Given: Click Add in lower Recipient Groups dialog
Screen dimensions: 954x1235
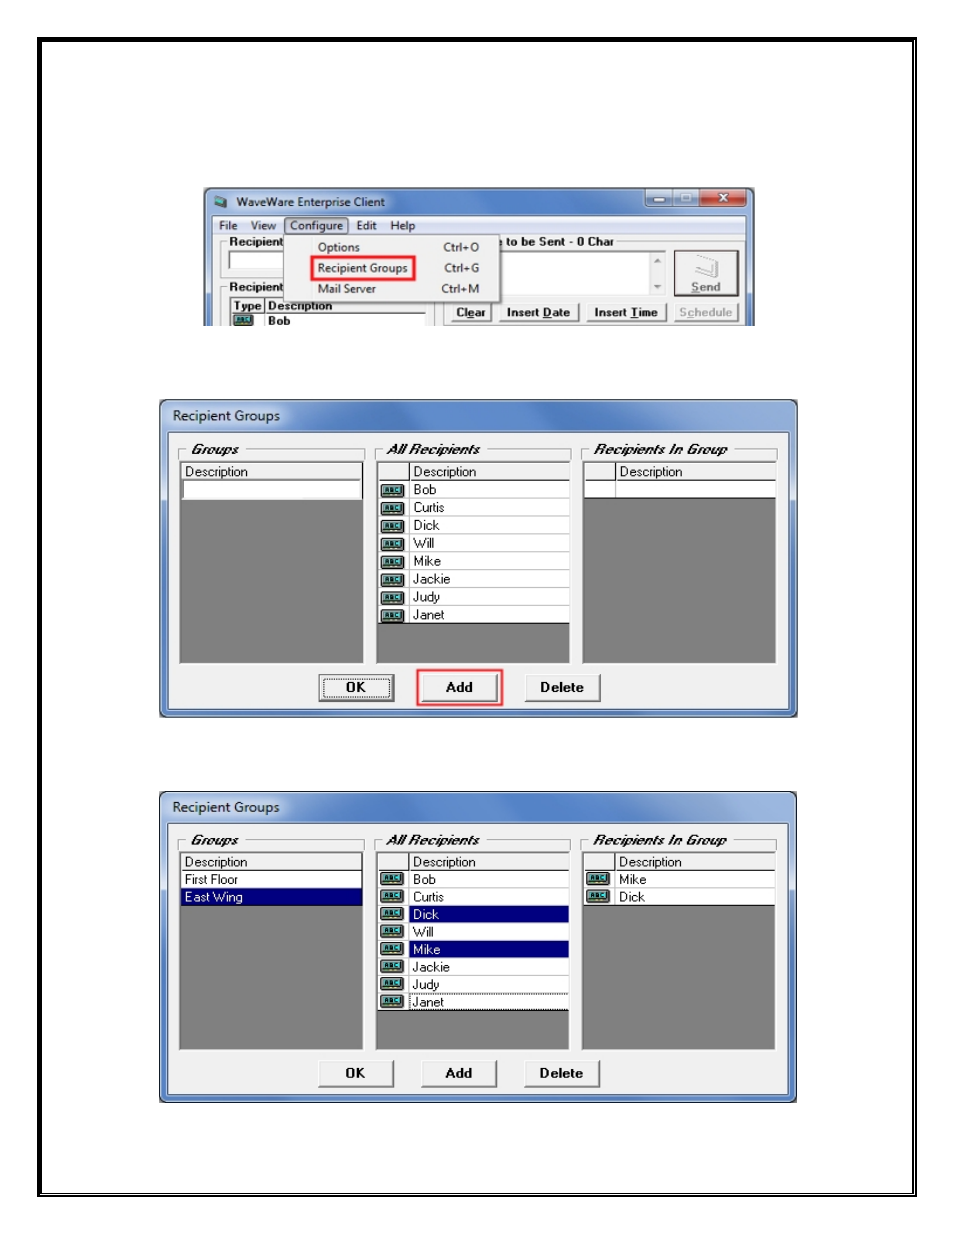Looking at the screenshot, I should [459, 1074].
